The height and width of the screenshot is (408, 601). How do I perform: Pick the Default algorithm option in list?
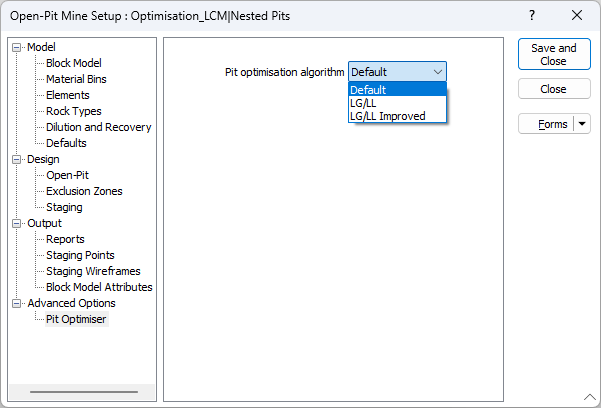click(x=397, y=90)
